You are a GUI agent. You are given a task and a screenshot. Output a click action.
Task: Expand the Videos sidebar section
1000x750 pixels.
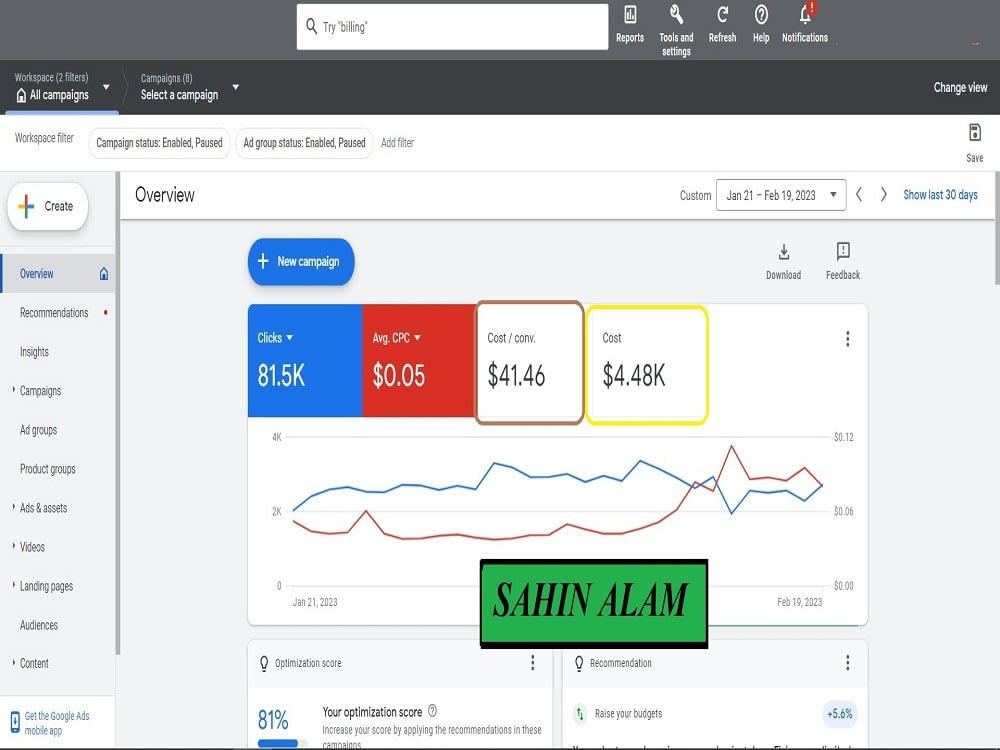coord(13,546)
